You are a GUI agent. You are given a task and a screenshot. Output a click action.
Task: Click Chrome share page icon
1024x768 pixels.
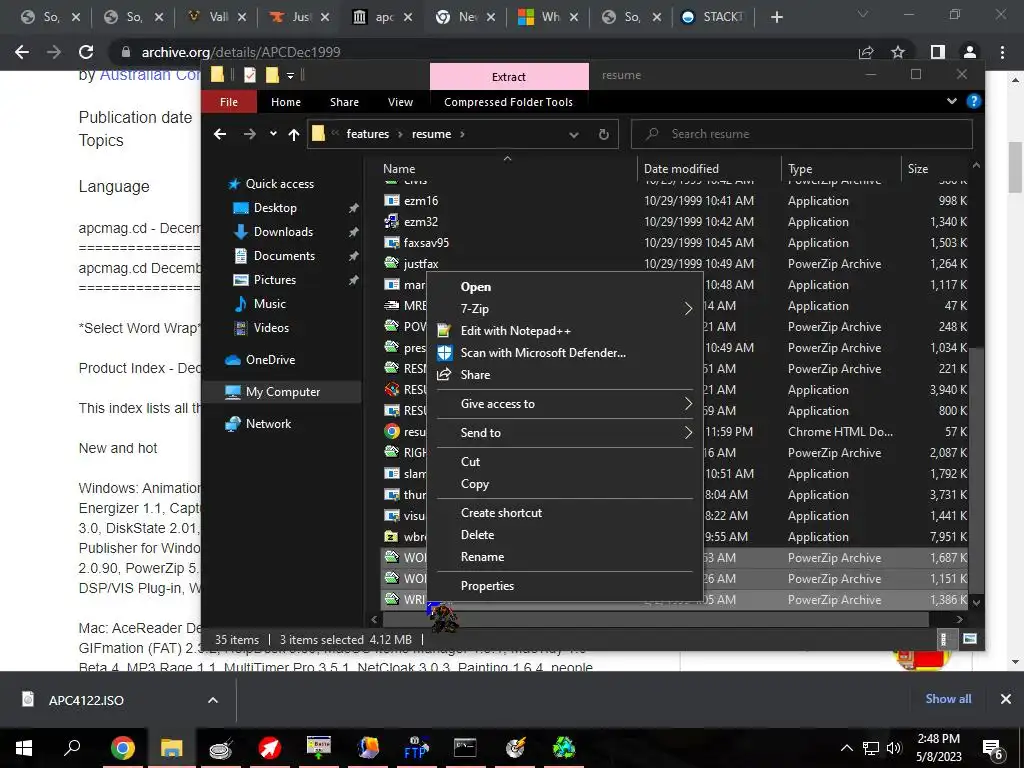coord(866,52)
